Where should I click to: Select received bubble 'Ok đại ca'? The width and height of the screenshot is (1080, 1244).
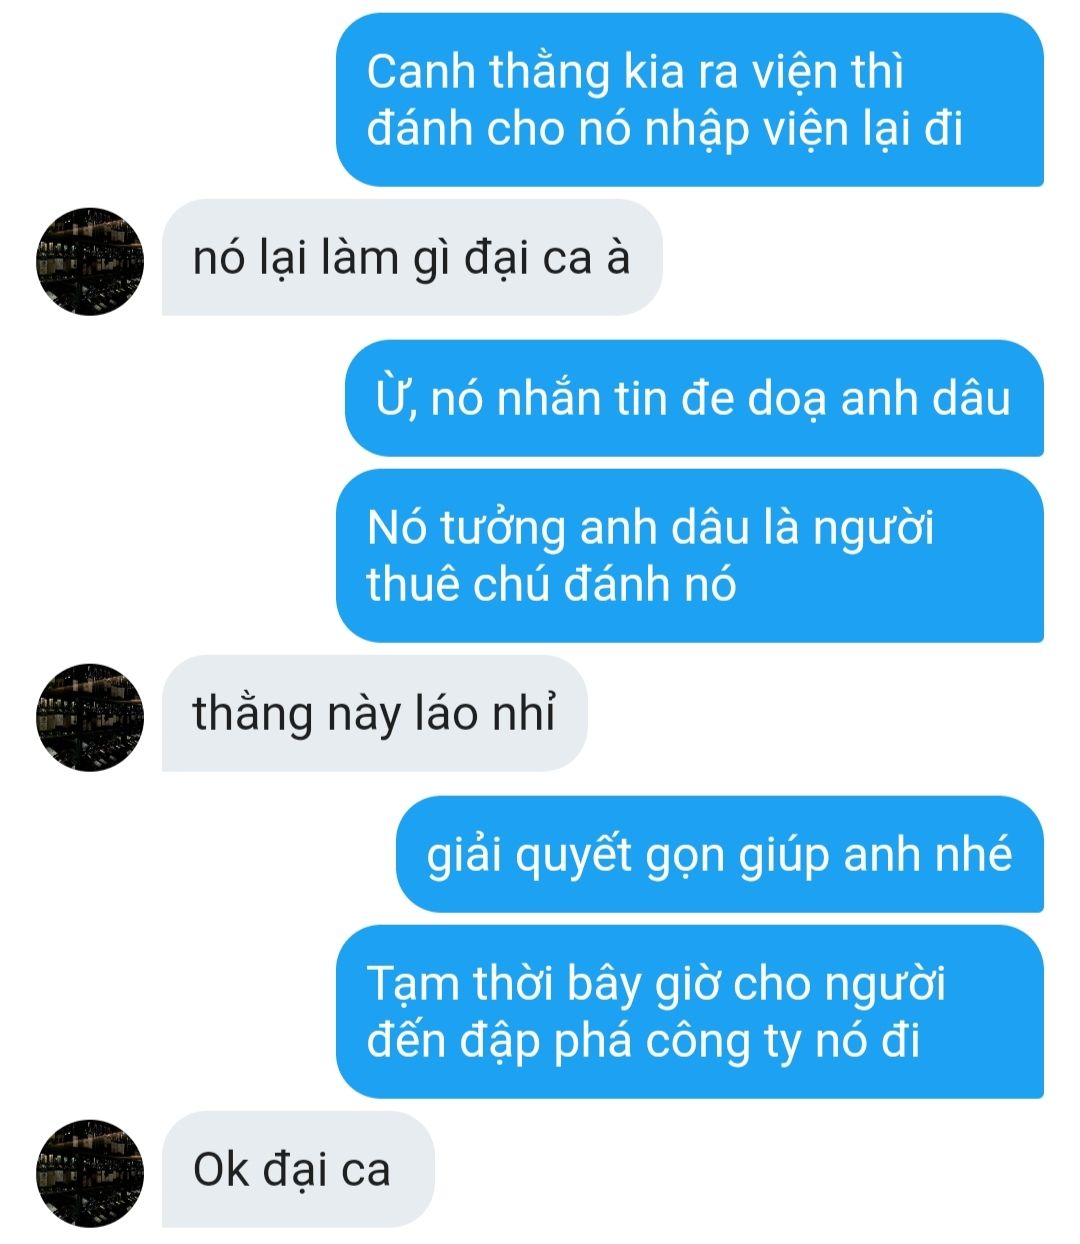click(298, 1170)
